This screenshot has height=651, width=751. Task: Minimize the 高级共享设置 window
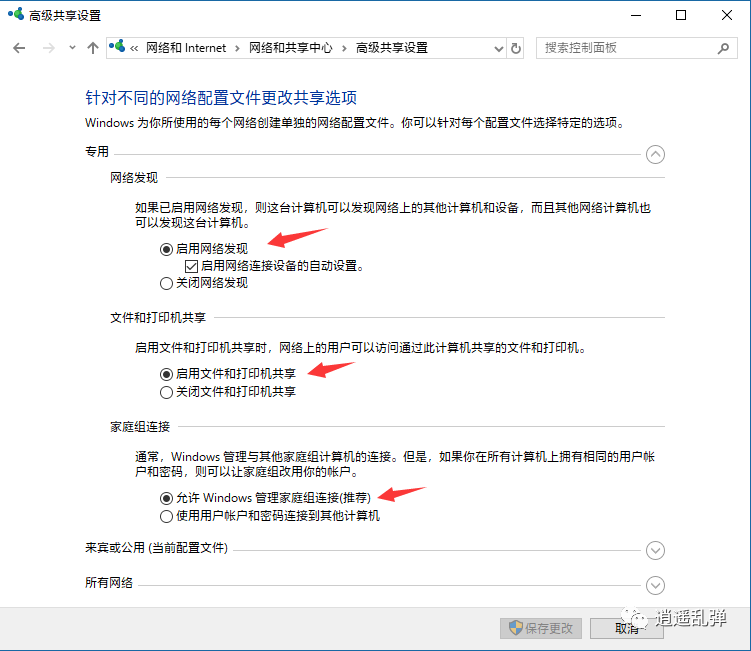(x=636, y=15)
